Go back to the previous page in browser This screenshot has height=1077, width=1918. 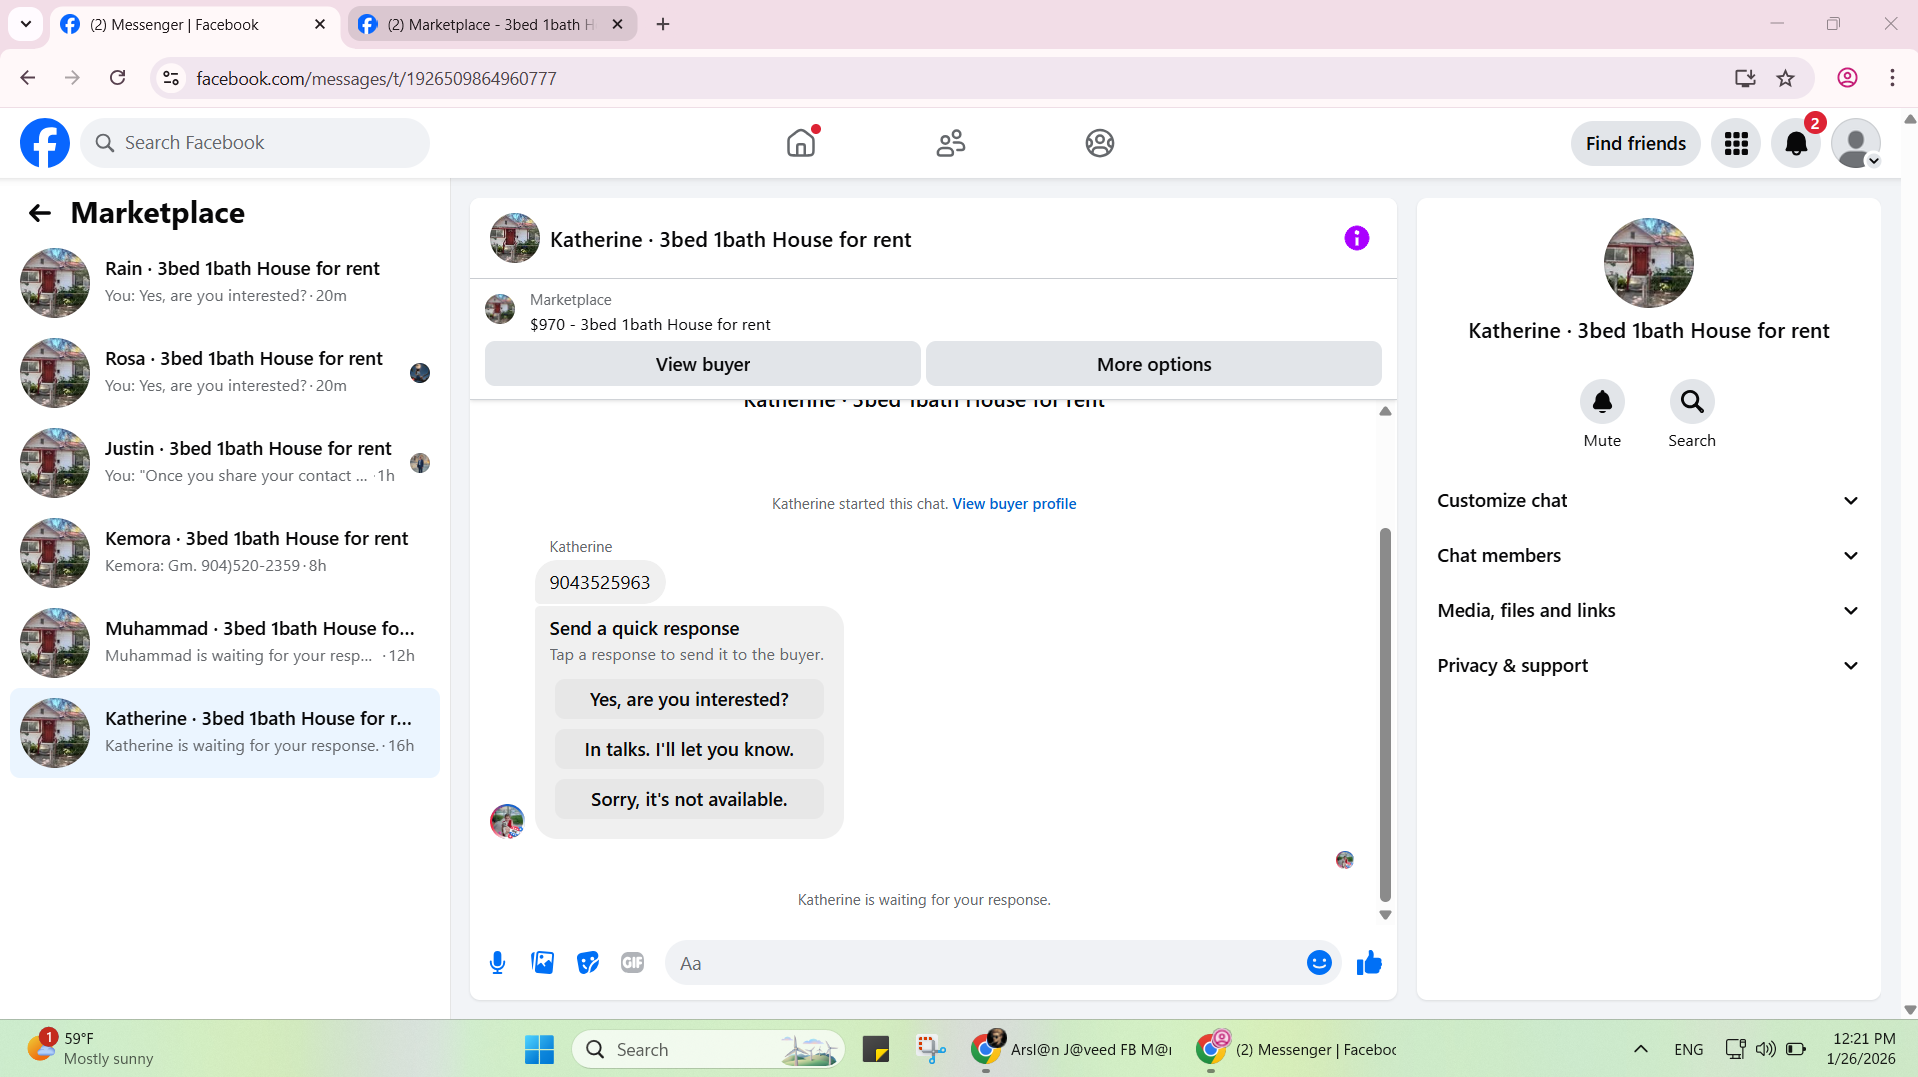coord(28,78)
